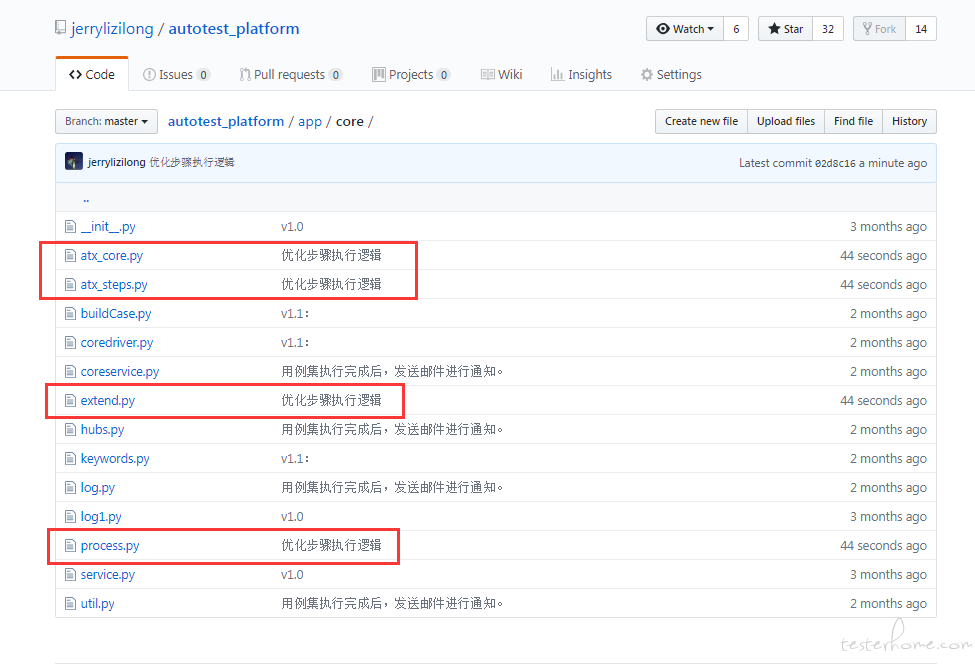The height and width of the screenshot is (664, 975).
Task: Navigate to app folder in breadcrumb
Action: pyautogui.click(x=310, y=121)
